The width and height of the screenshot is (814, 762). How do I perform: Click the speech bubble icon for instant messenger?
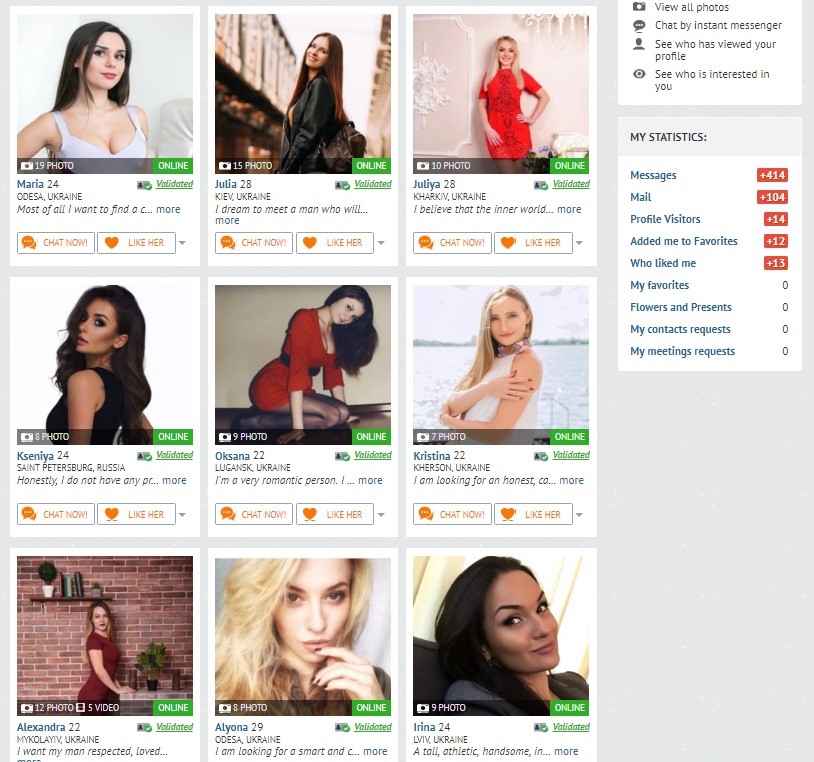[x=639, y=25]
